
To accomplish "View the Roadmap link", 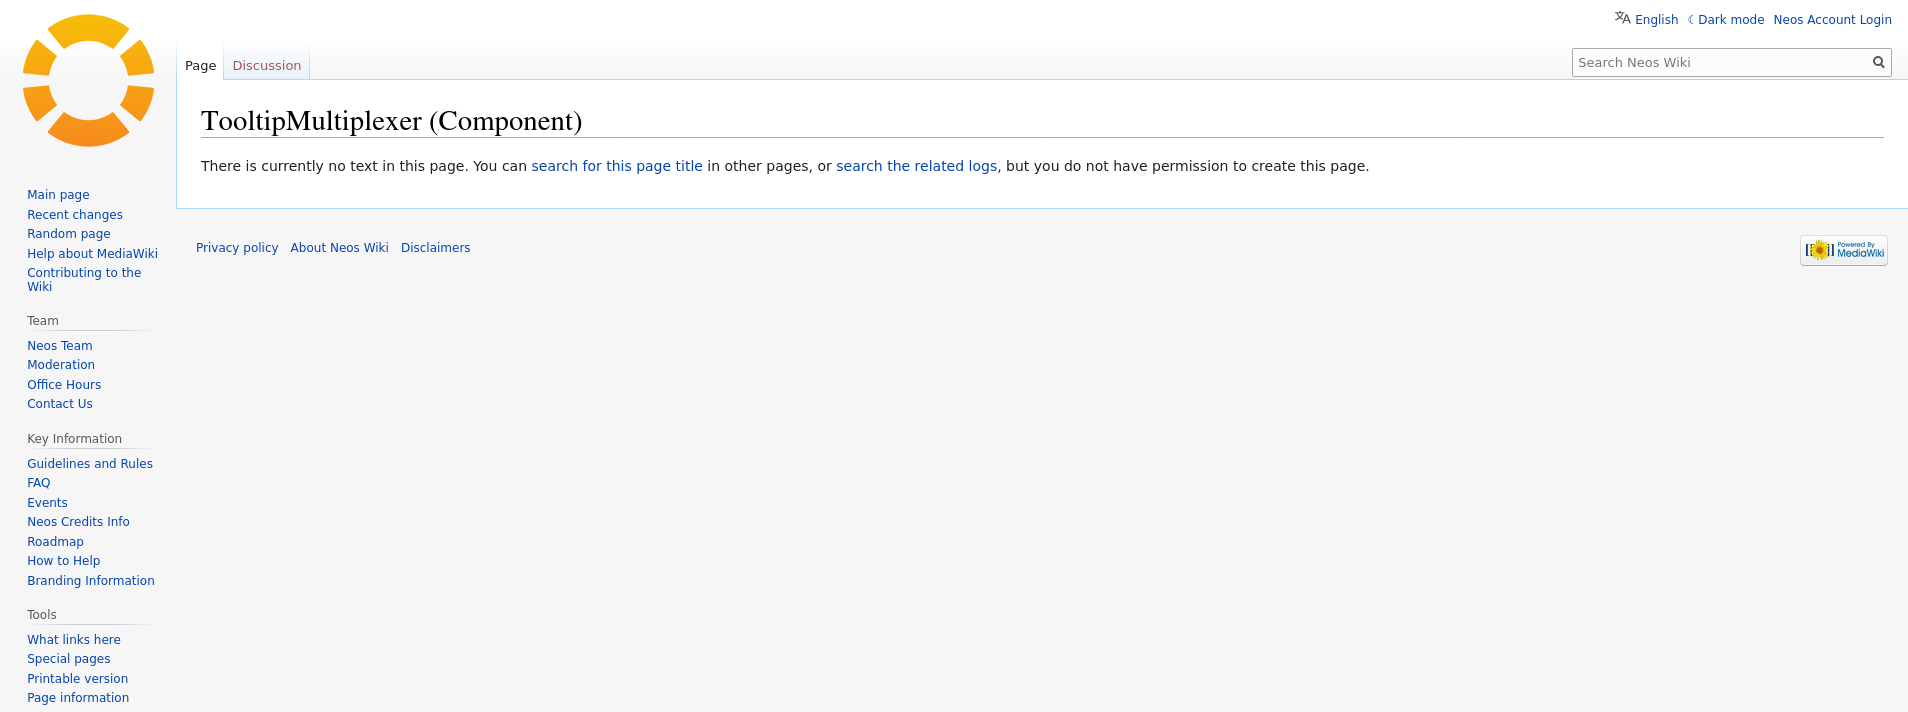I will click(x=55, y=542).
